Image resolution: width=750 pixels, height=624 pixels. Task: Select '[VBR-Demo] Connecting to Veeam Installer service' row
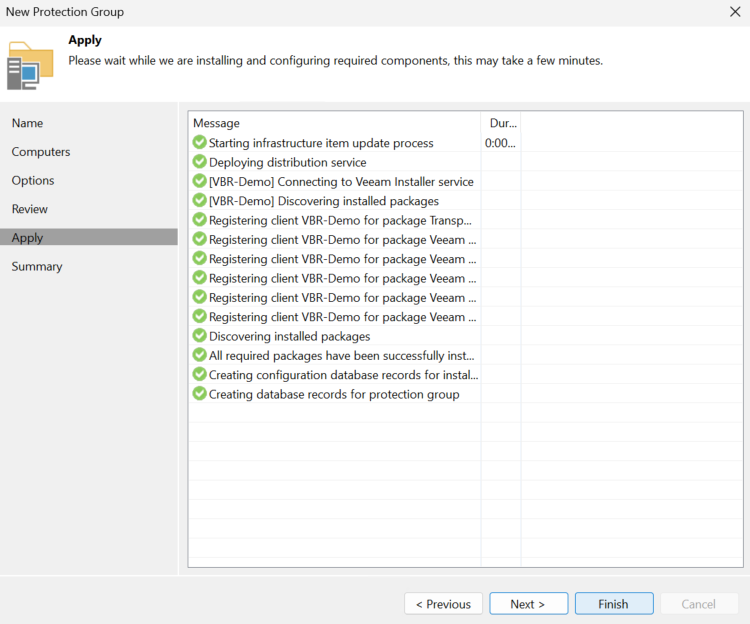(341, 182)
